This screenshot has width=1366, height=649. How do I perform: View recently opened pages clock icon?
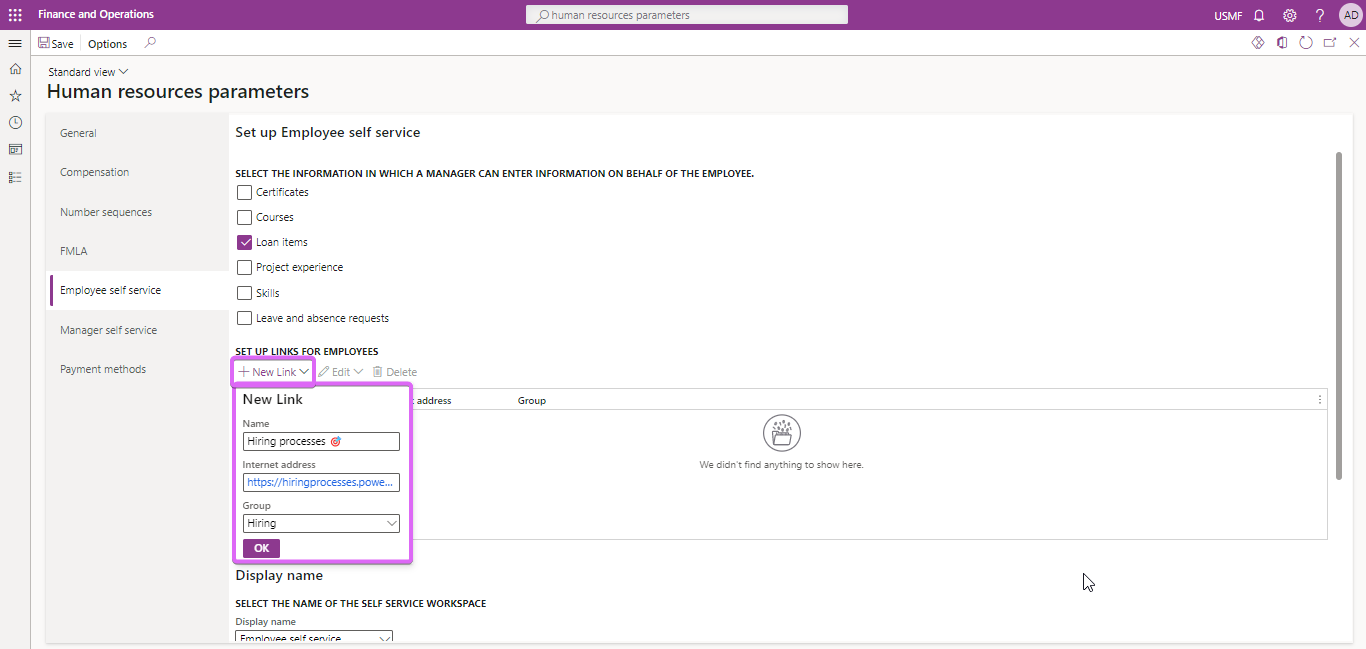pyautogui.click(x=14, y=122)
